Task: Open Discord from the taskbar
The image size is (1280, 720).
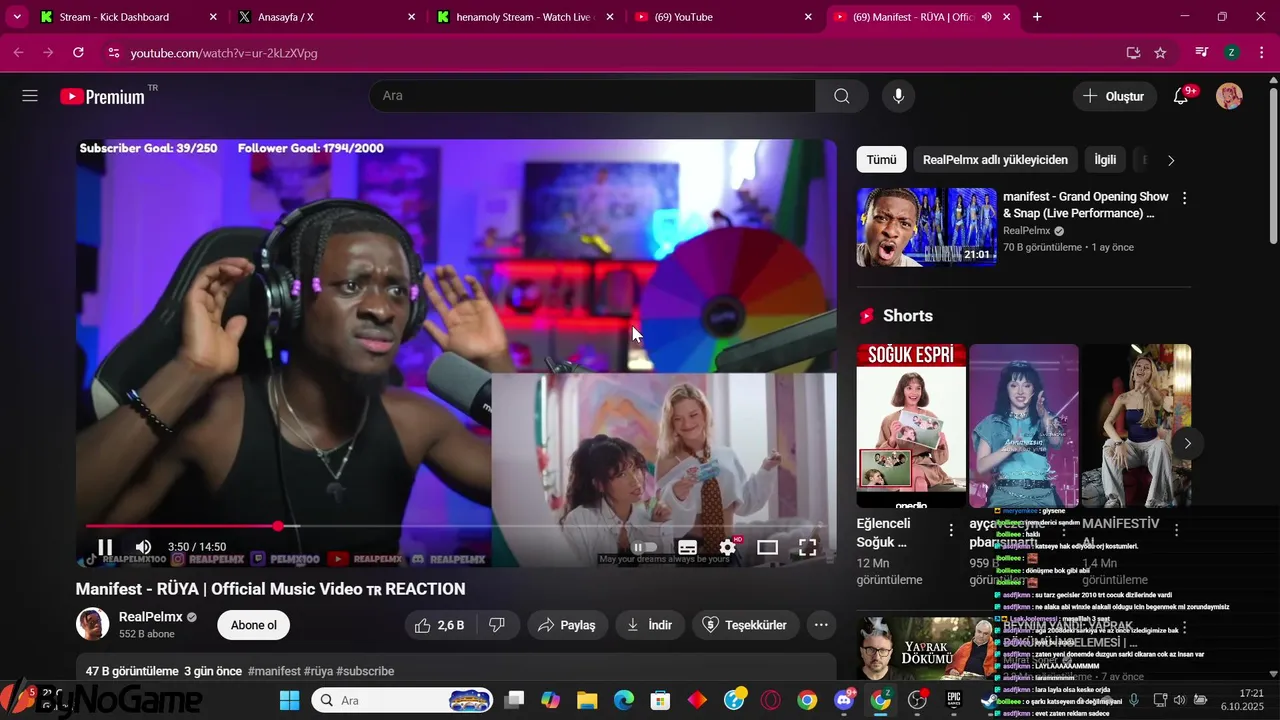Action: (844, 700)
